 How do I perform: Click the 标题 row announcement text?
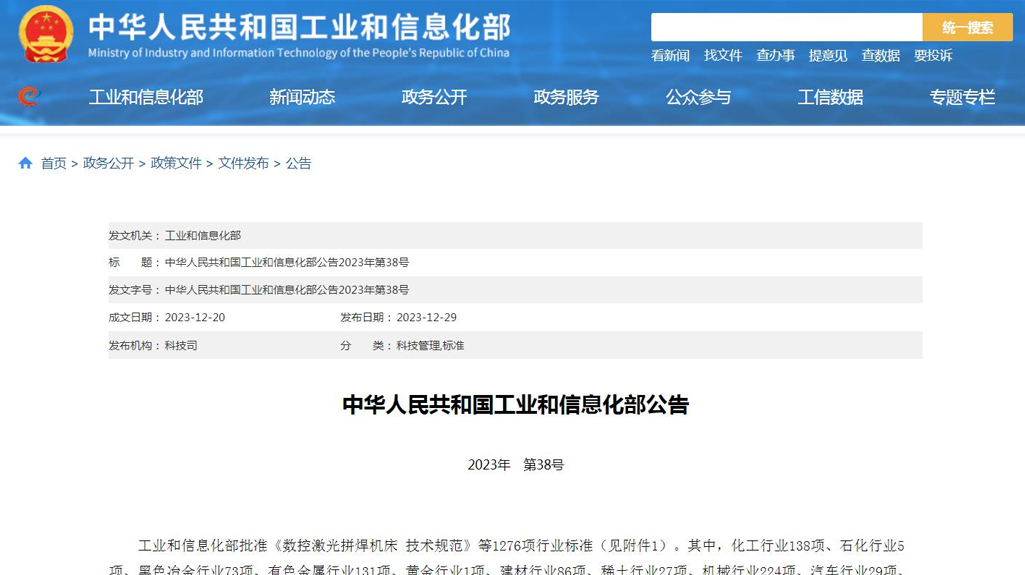coord(287,262)
